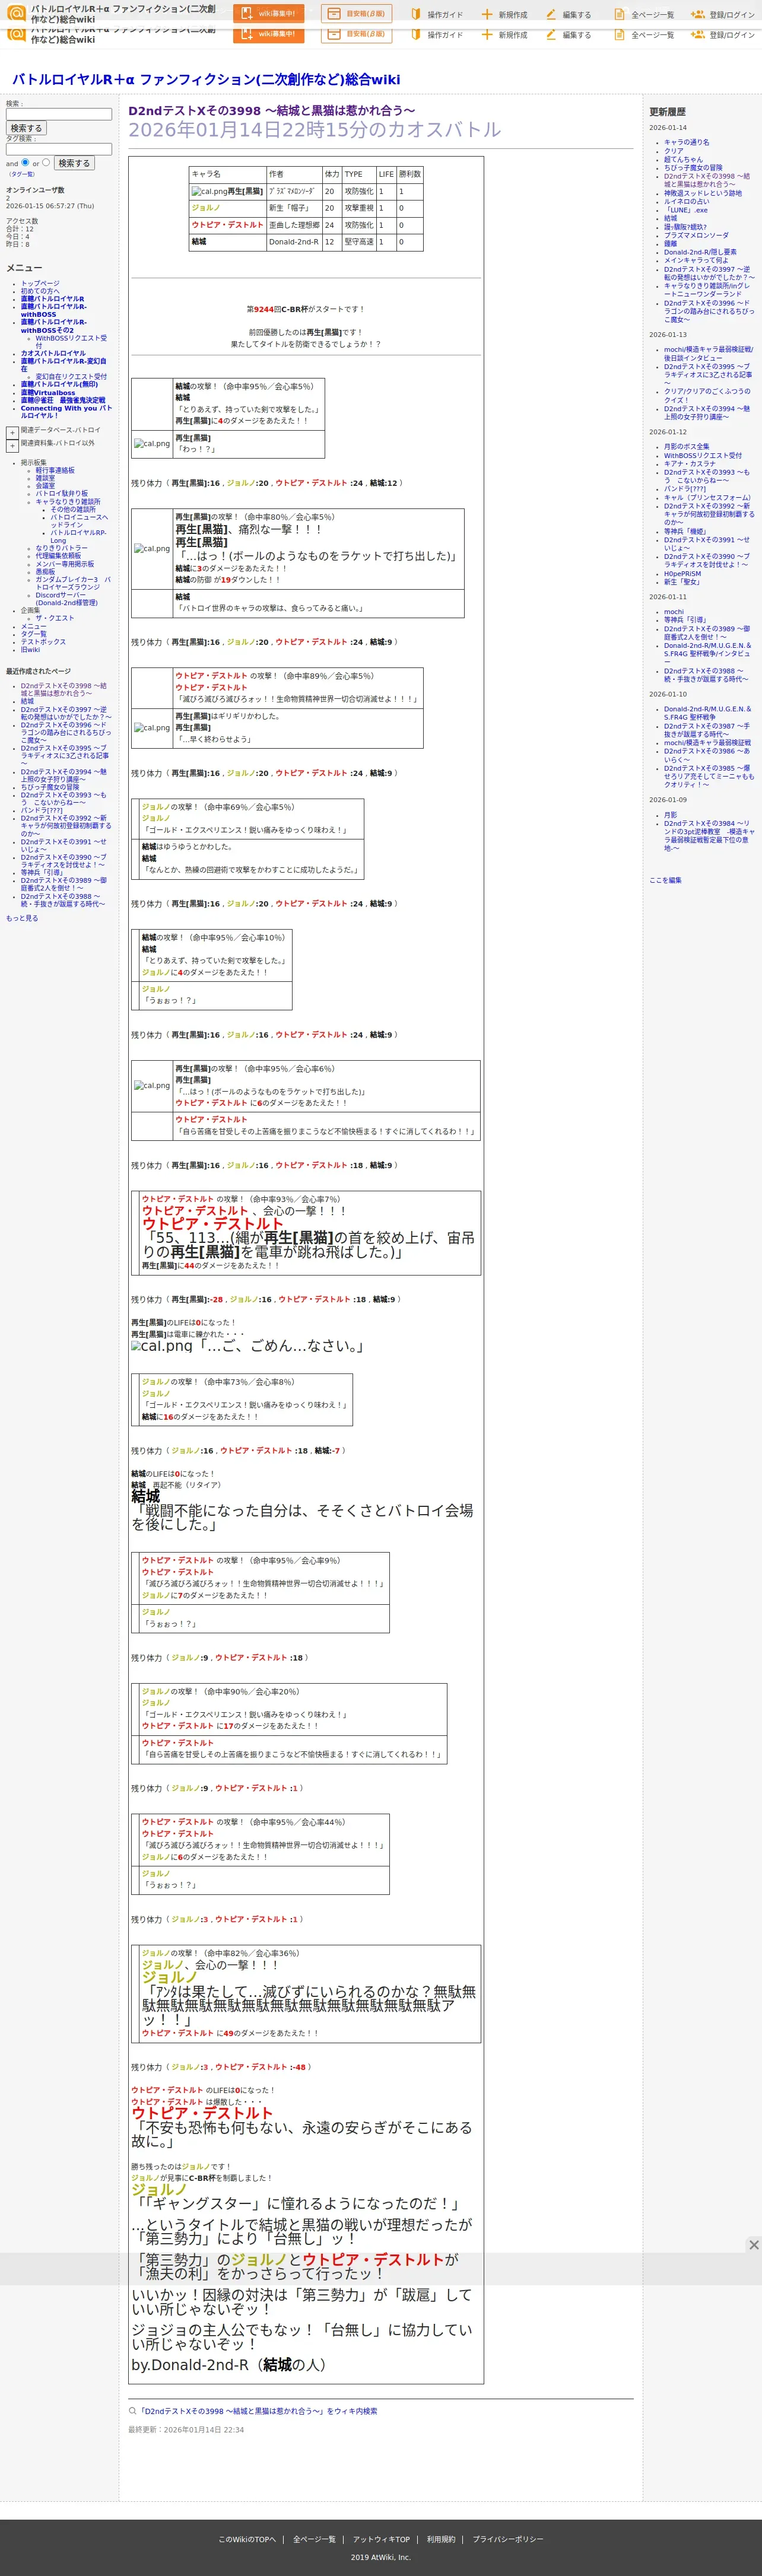Click 検索する button under the keyword field
Viewport: 762px width, 2576px height.
pos(26,128)
